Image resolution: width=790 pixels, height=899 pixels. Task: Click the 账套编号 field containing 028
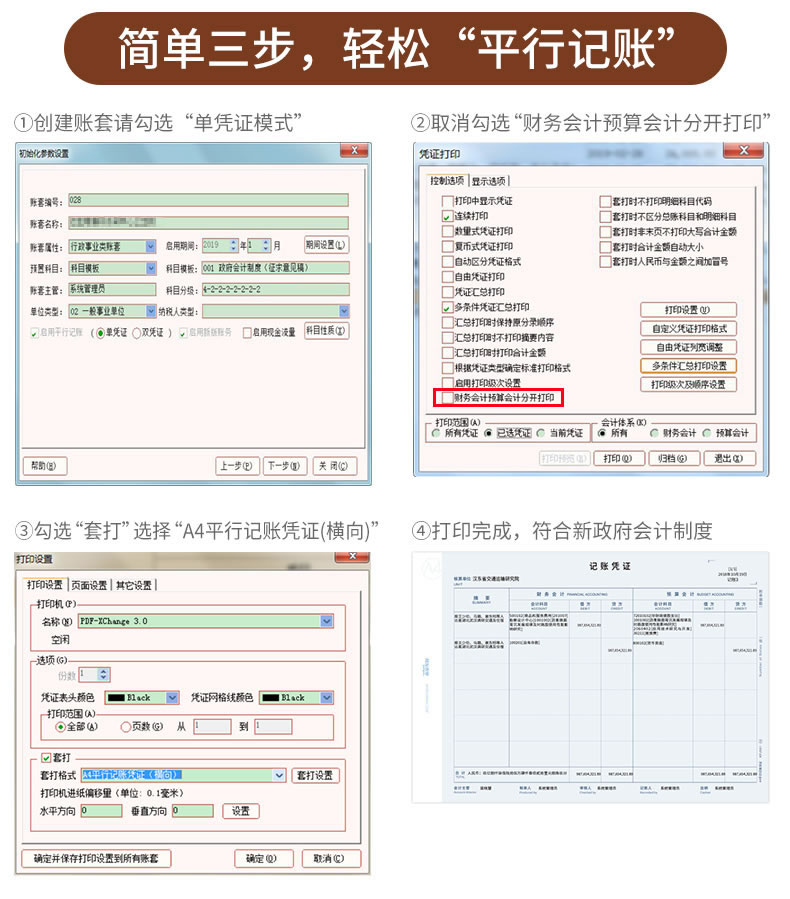pyautogui.click(x=208, y=200)
